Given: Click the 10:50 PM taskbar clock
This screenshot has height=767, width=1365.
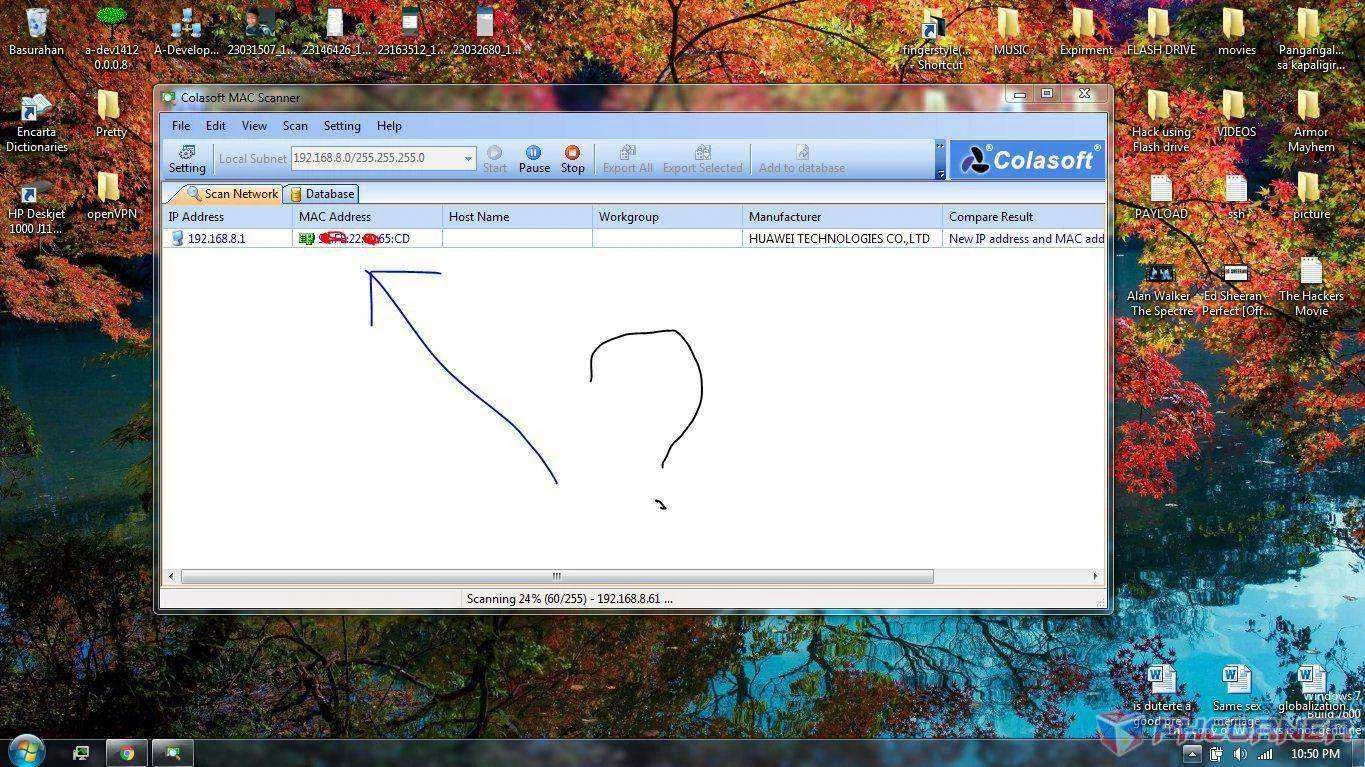Looking at the screenshot, I should (x=1316, y=753).
